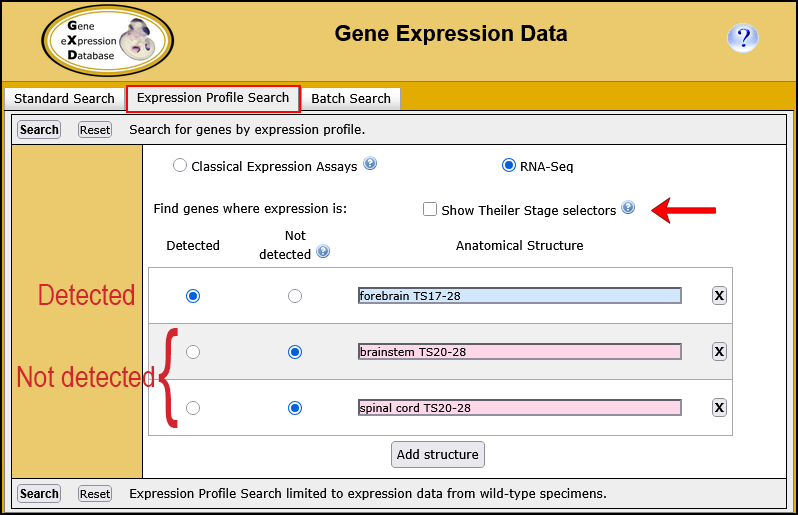Remove the brainstem TS20-28 row with X

719,351
